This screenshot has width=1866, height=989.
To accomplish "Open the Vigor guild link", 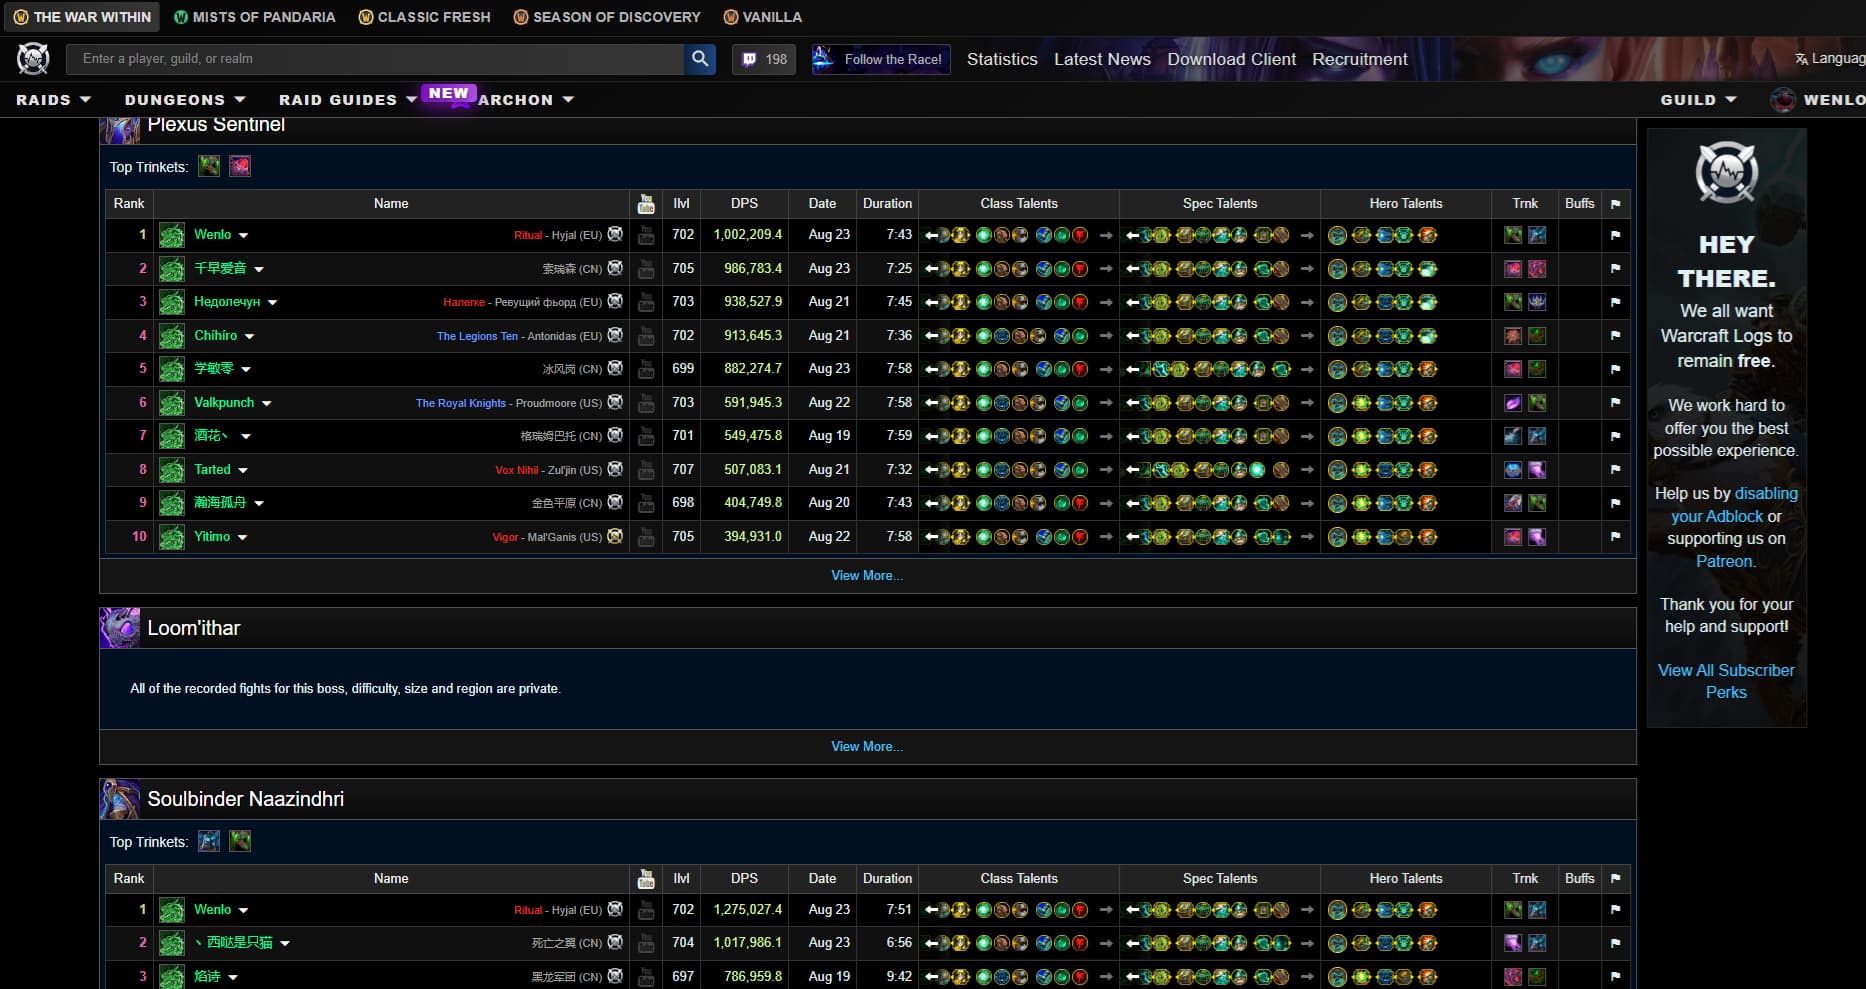I will [505, 537].
